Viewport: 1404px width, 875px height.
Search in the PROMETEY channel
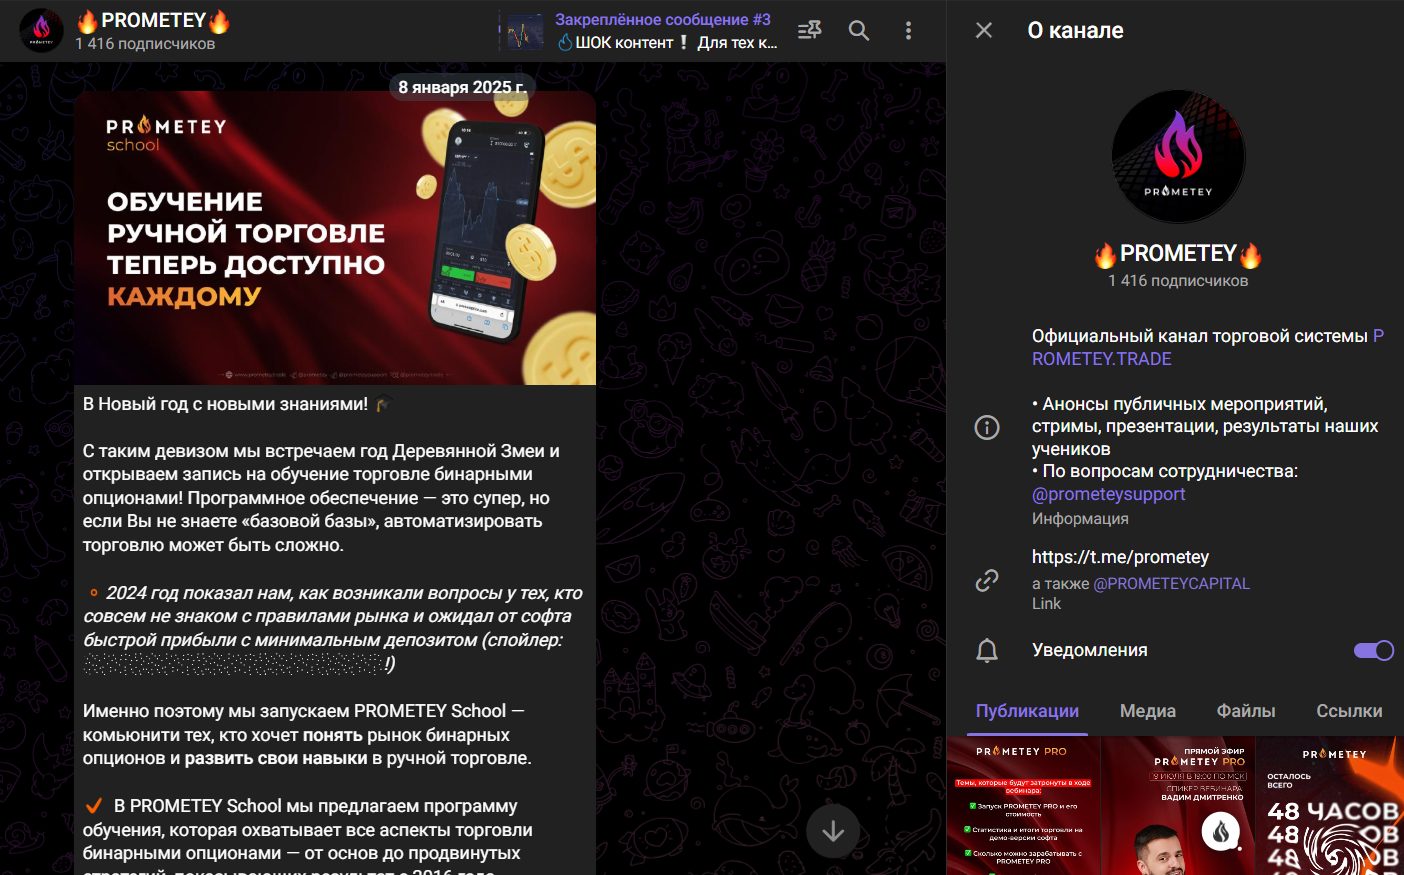(x=859, y=31)
